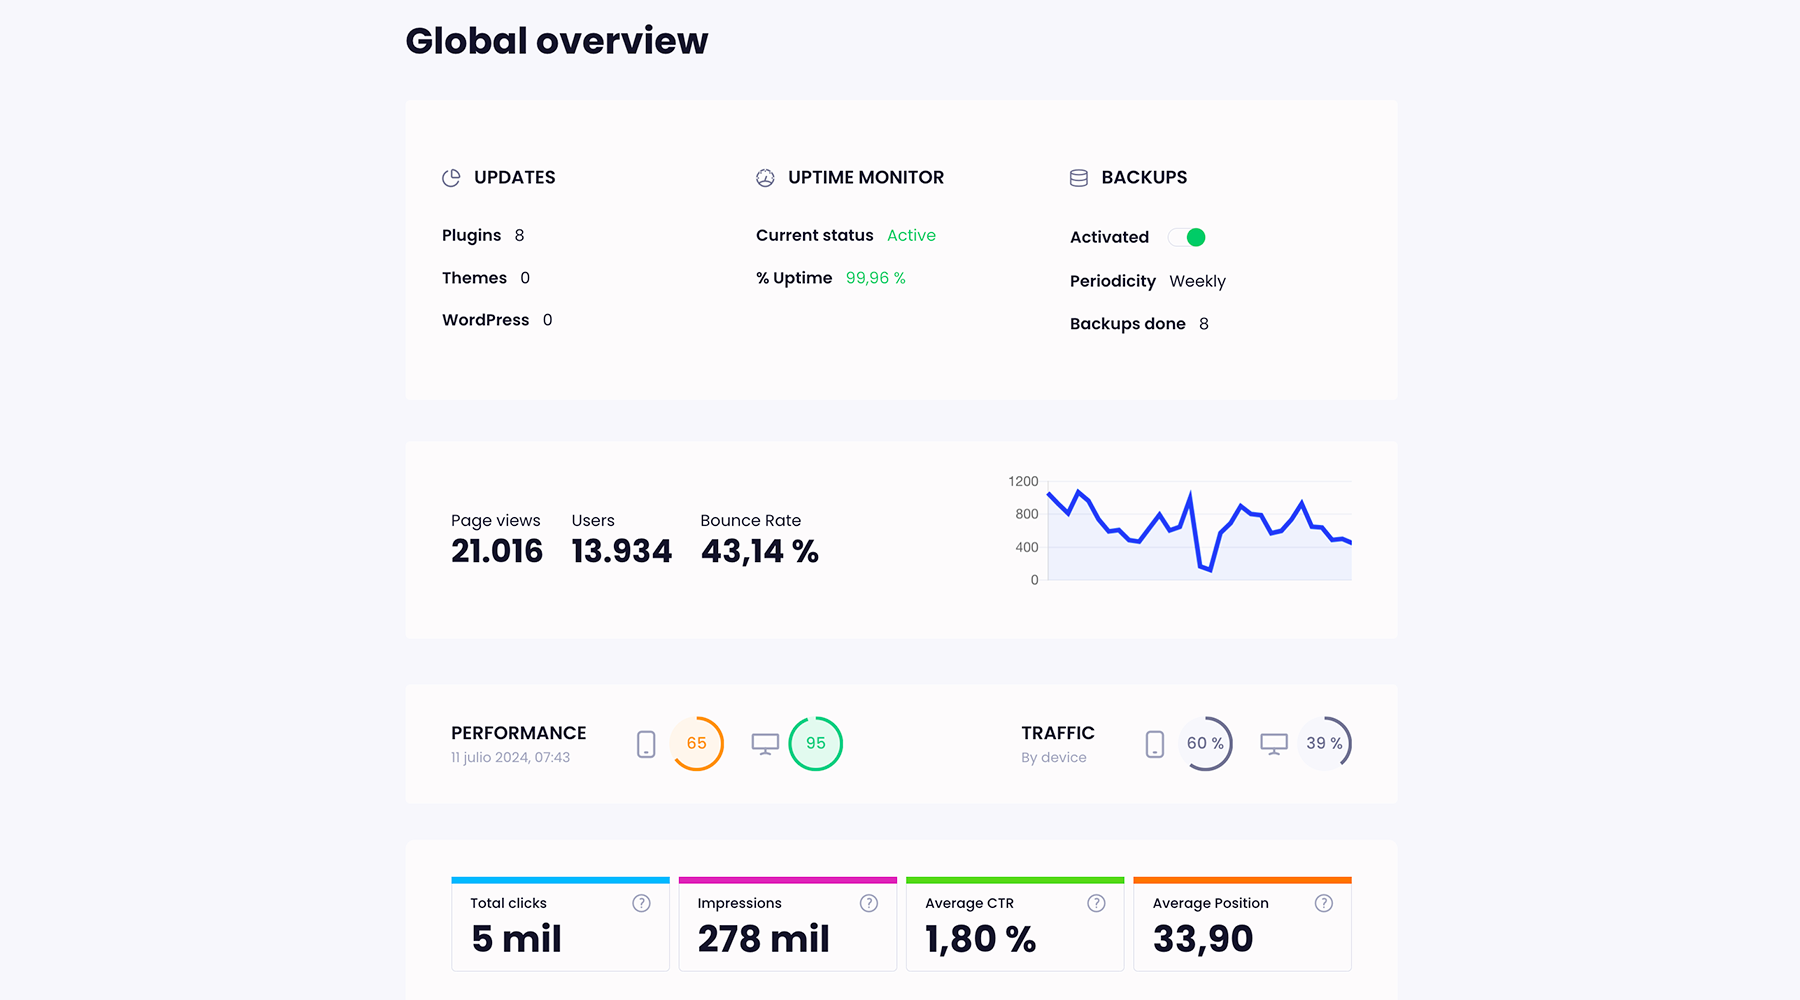
Task: Click the 13.934 users value
Action: click(x=622, y=551)
